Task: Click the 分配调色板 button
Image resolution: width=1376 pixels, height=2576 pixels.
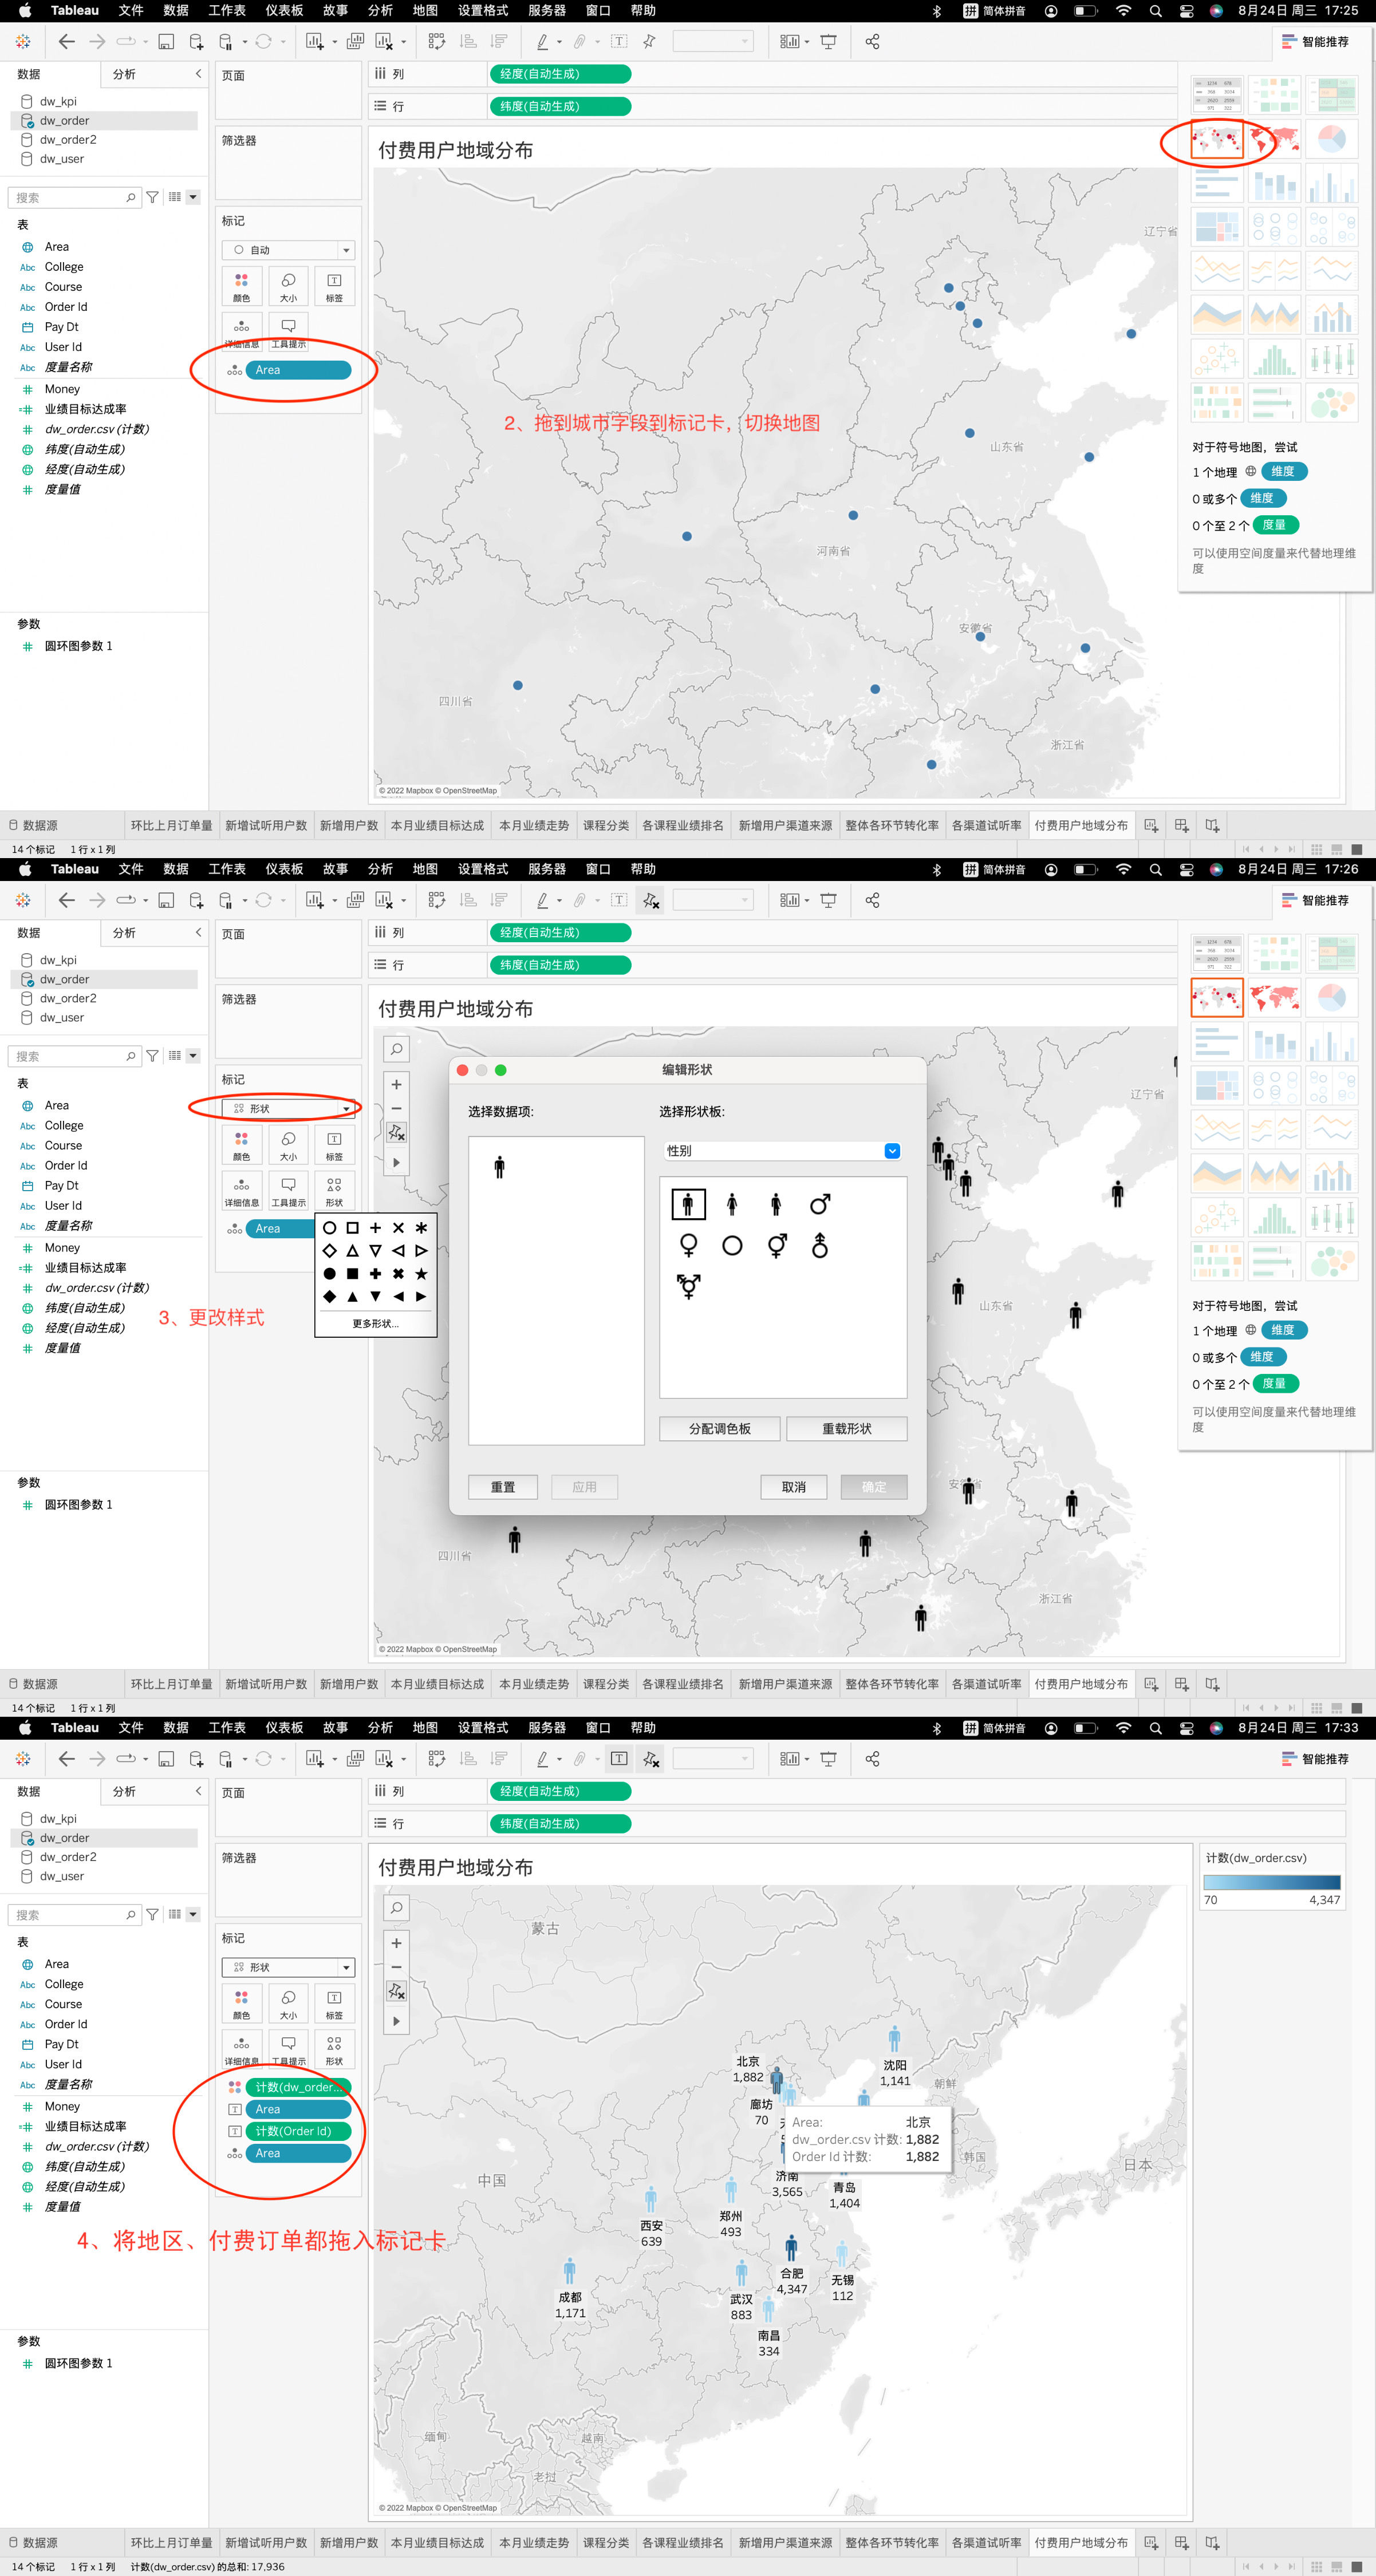Action: [x=720, y=1429]
